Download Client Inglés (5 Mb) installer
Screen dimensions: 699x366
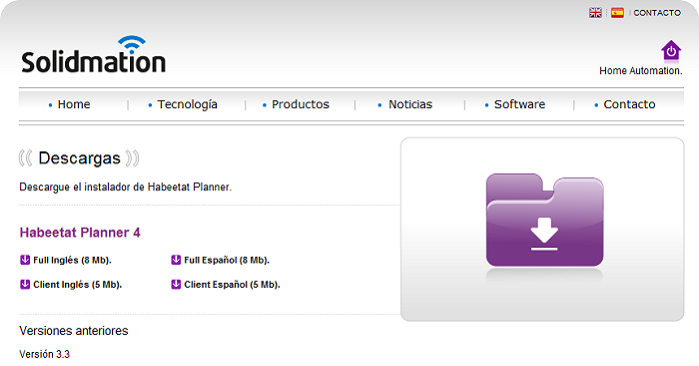pos(78,284)
